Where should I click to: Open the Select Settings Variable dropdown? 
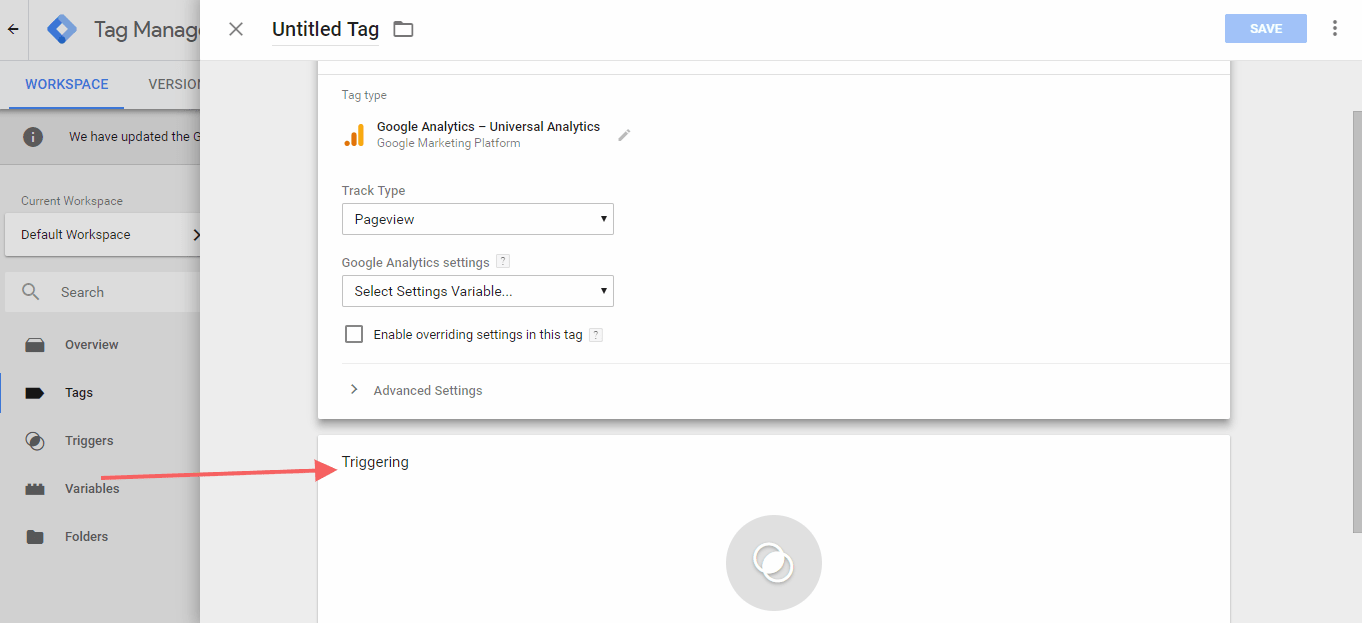(477, 291)
